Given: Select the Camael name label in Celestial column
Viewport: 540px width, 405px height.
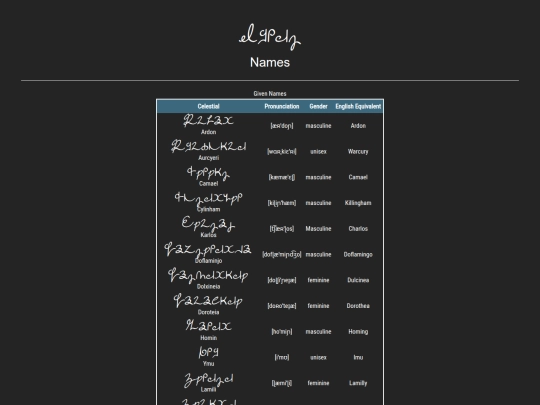Looking at the screenshot, I should [208, 184].
